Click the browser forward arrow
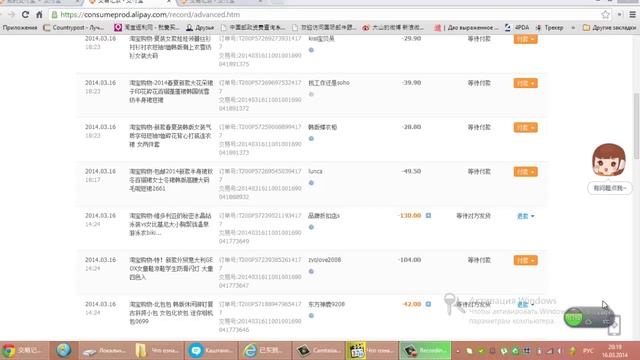 [x=11, y=15]
